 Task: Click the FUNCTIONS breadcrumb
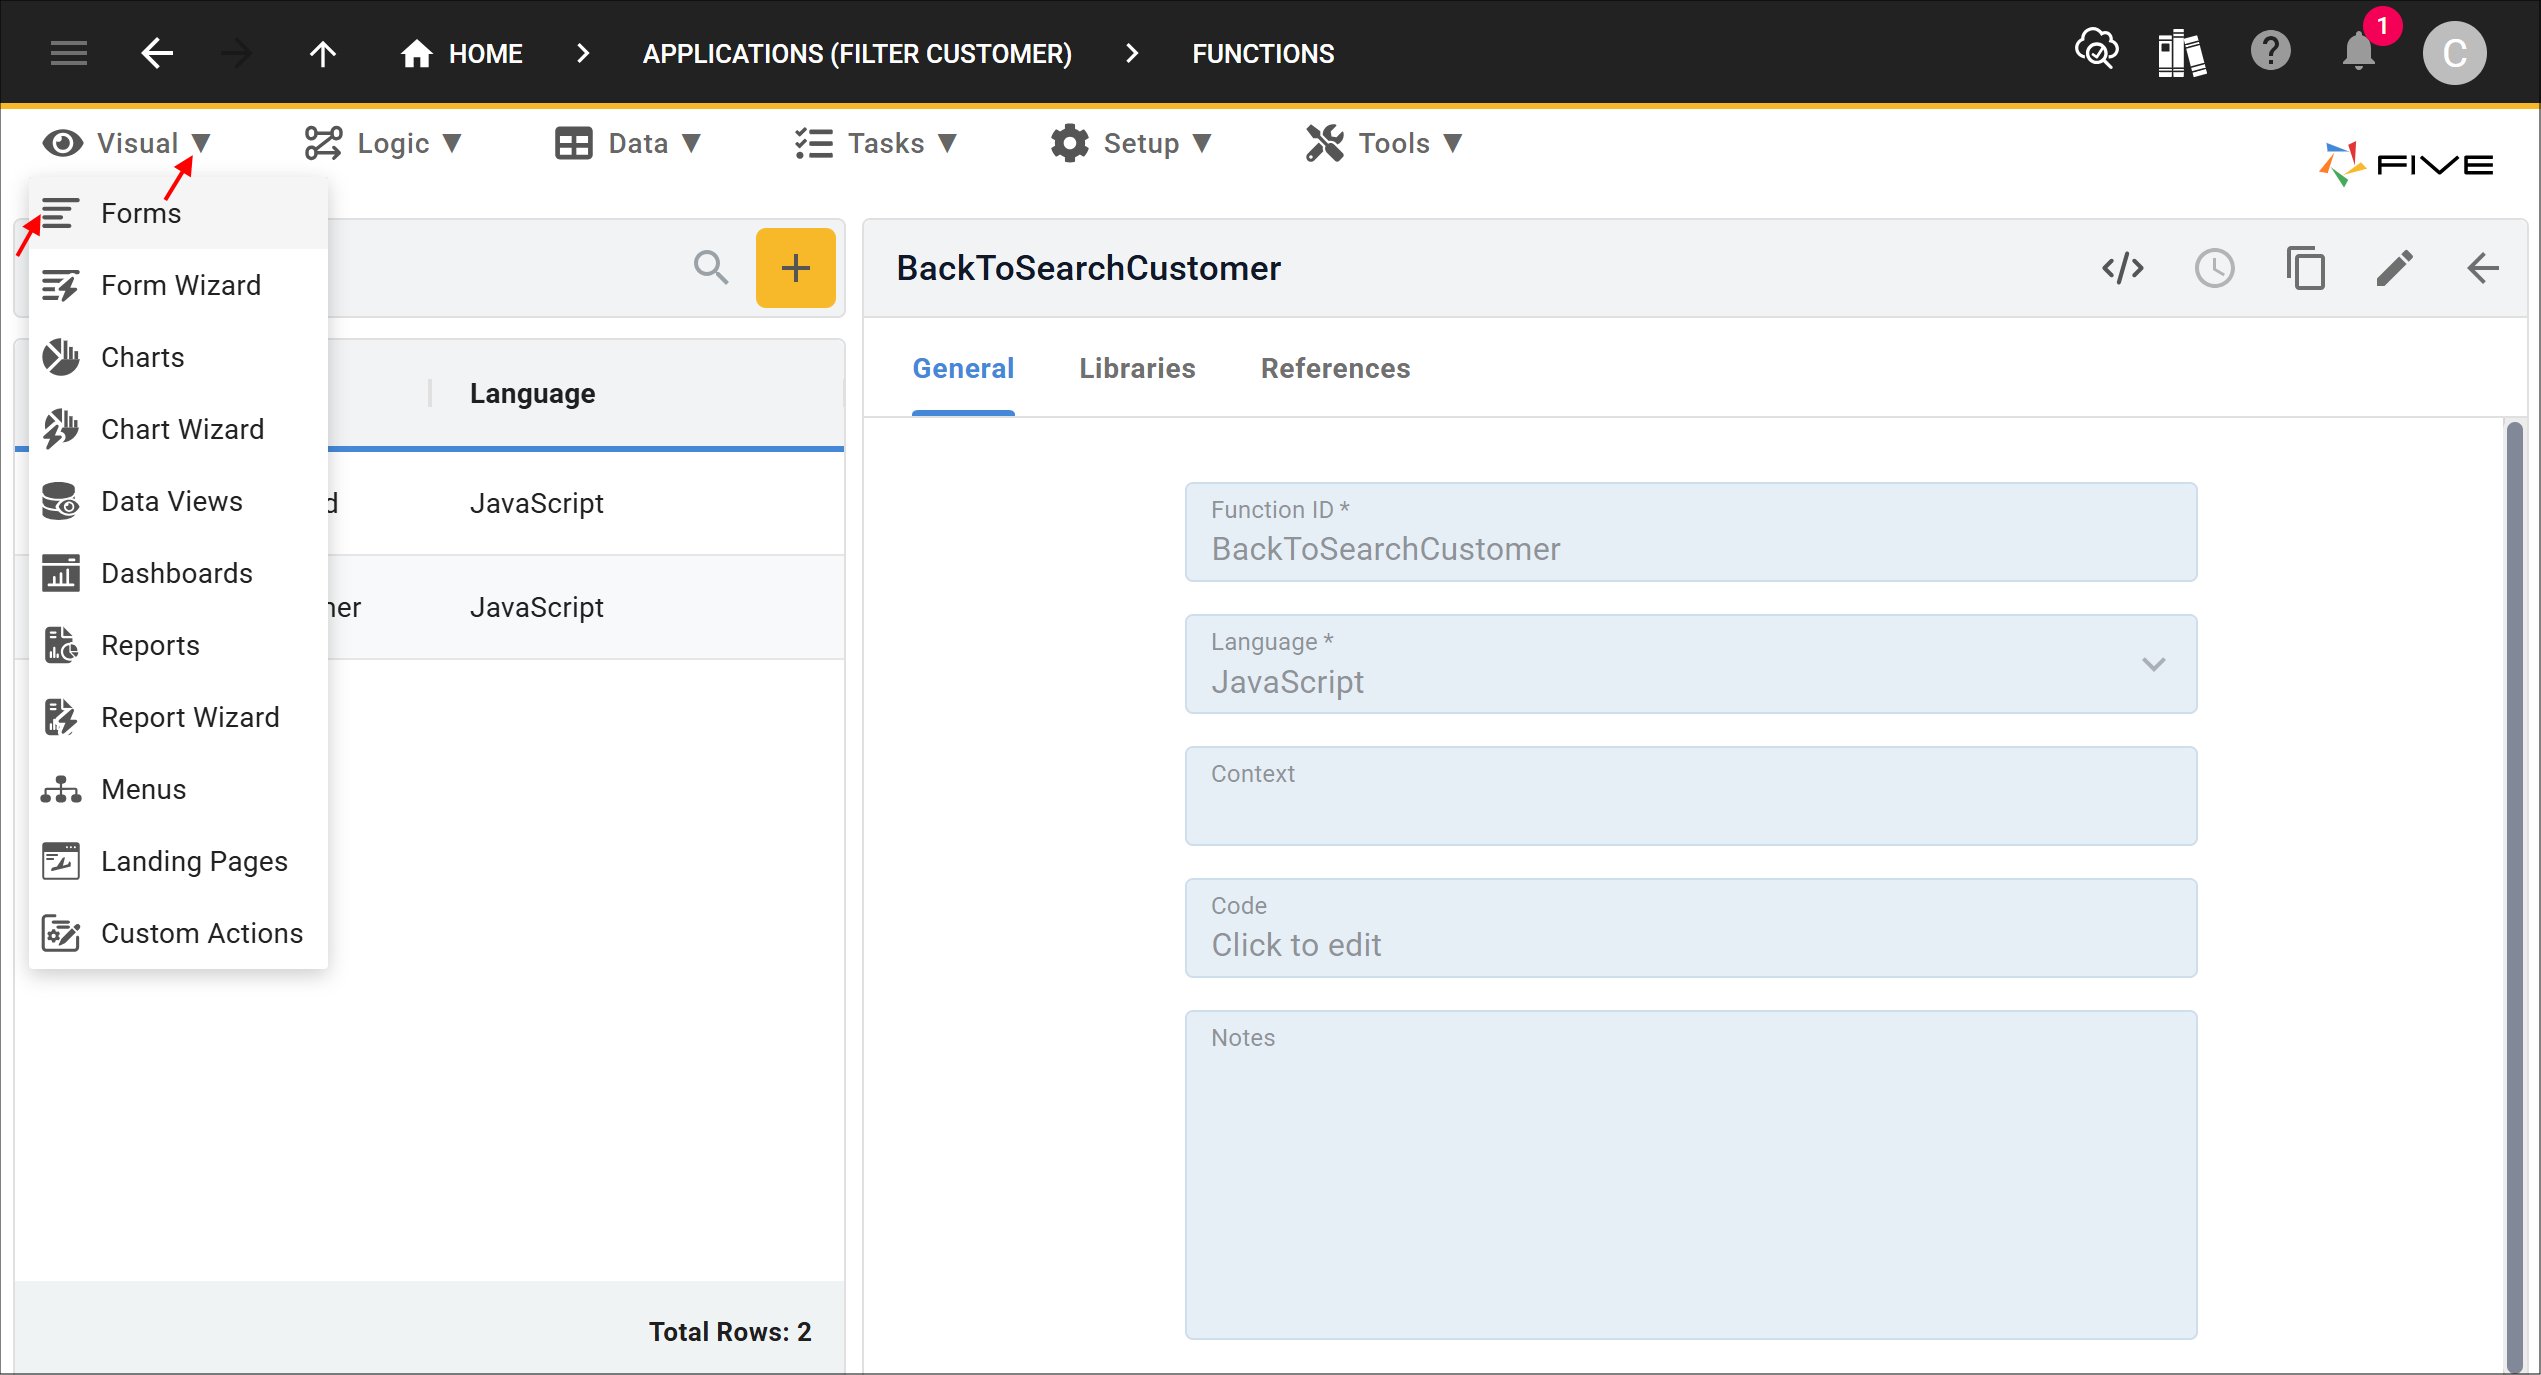1263,53
